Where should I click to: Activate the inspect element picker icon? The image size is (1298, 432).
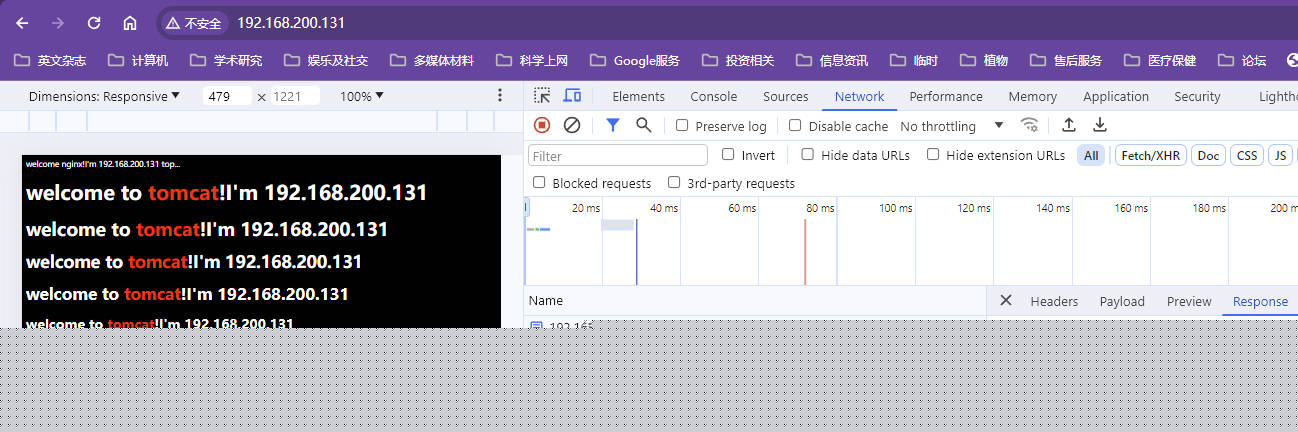542,96
